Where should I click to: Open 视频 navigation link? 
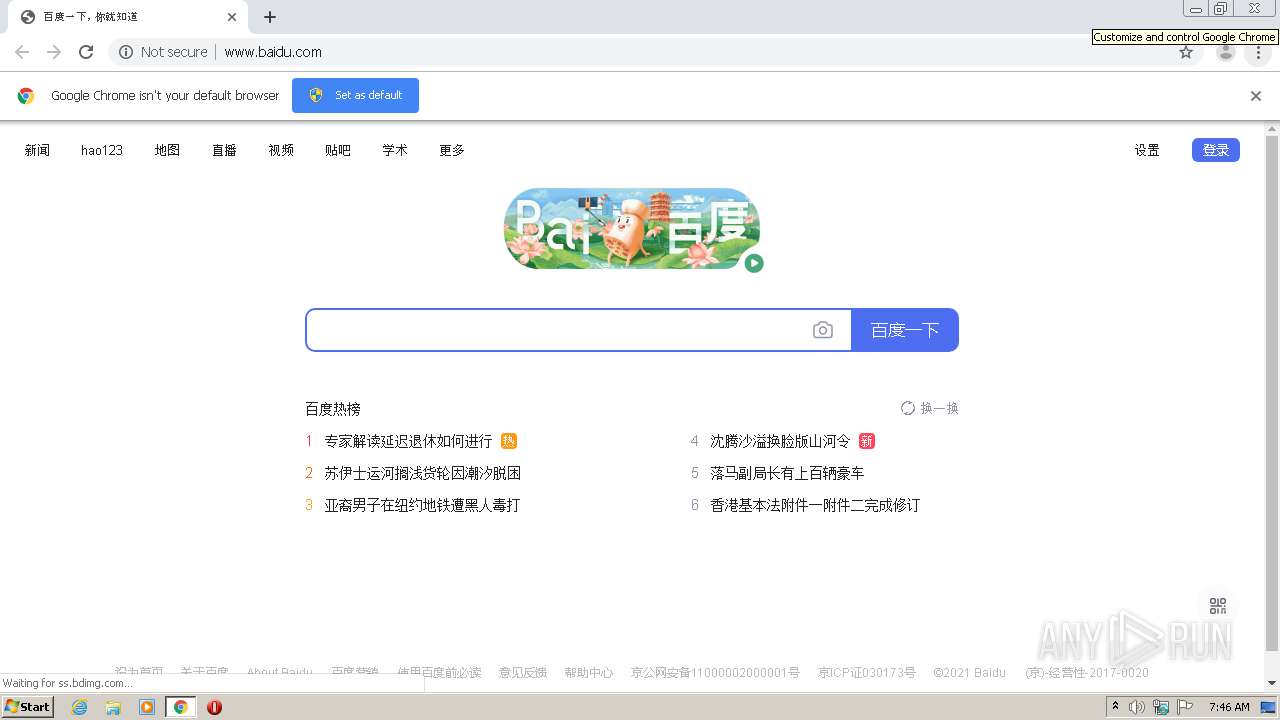[x=281, y=150]
